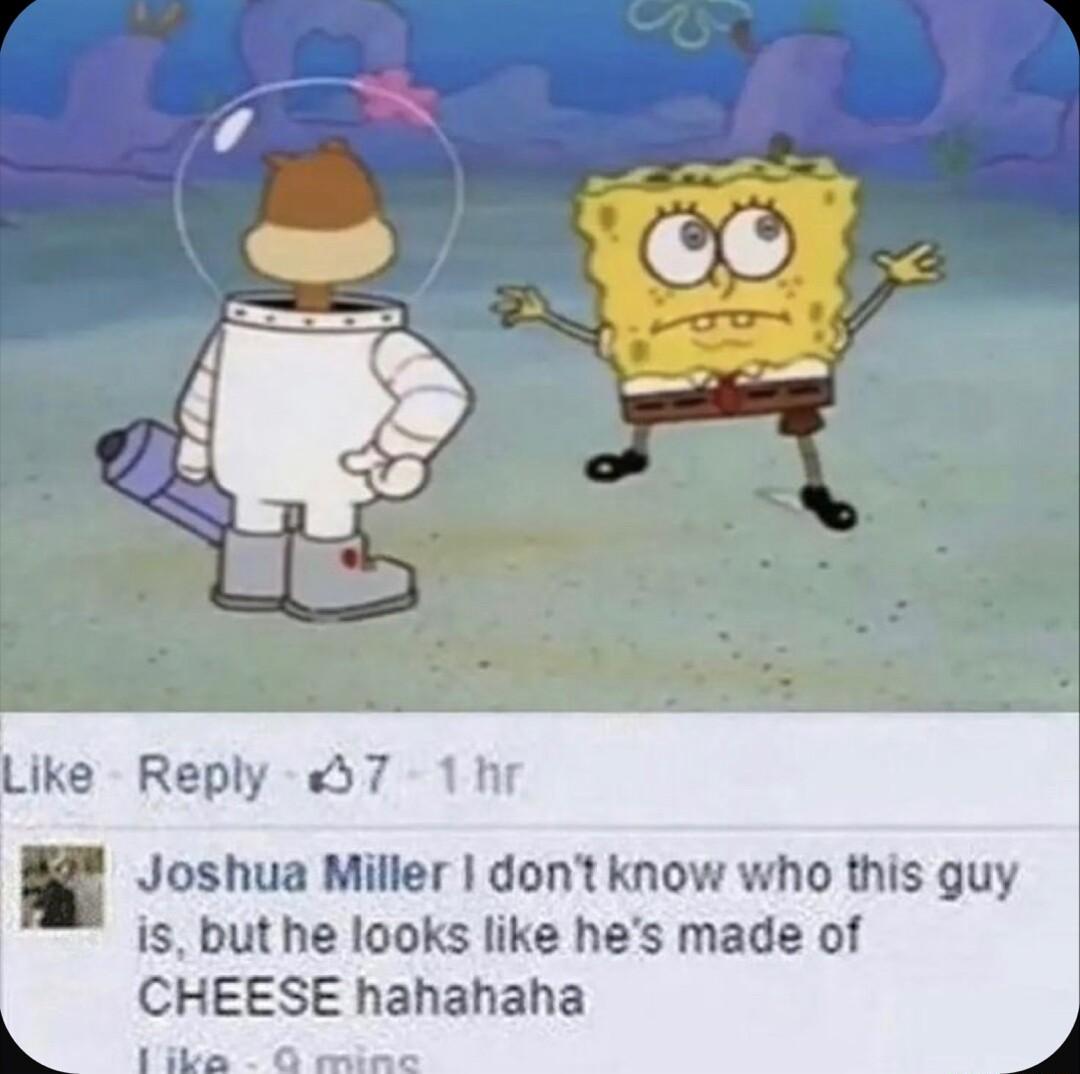Click the 9 mins timestamp
Image resolution: width=1080 pixels, height=1074 pixels.
click(x=349, y=1064)
